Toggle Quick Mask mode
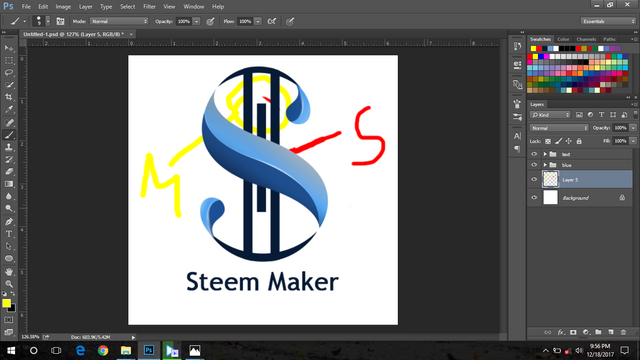Viewport: 640px width, 360px height. (9, 320)
